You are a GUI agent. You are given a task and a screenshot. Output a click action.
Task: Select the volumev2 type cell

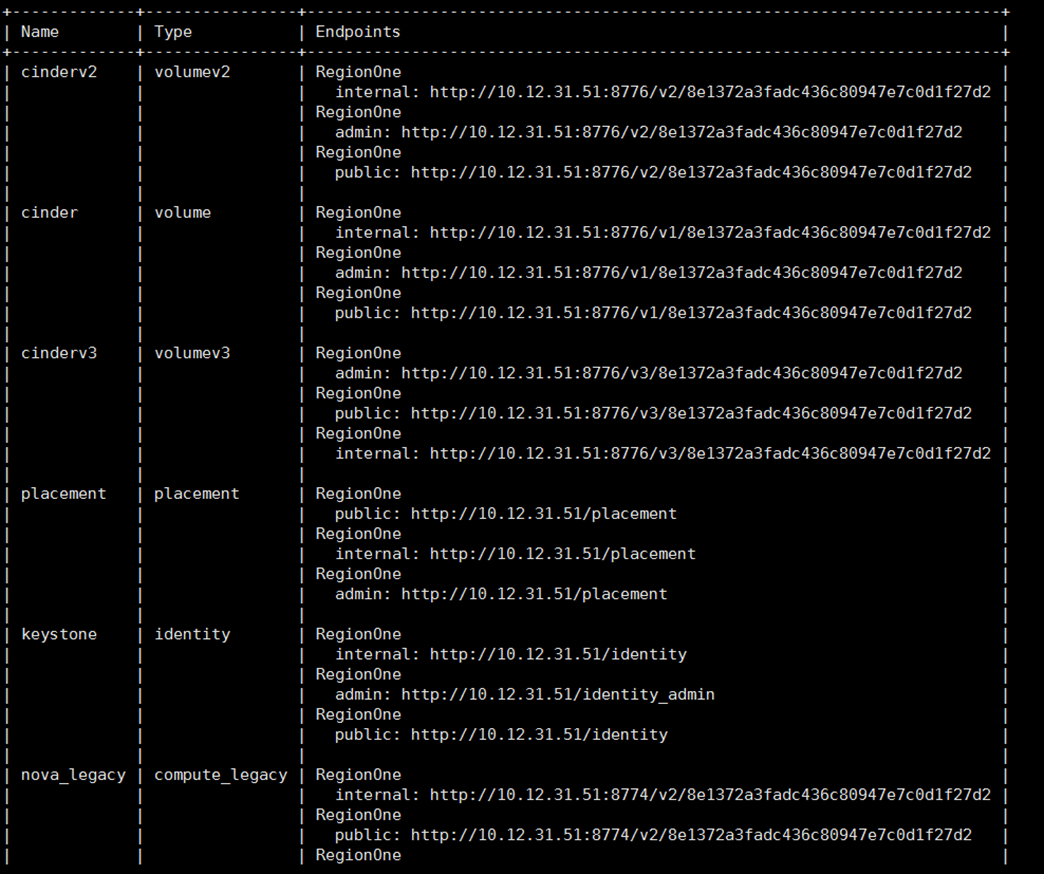[192, 72]
